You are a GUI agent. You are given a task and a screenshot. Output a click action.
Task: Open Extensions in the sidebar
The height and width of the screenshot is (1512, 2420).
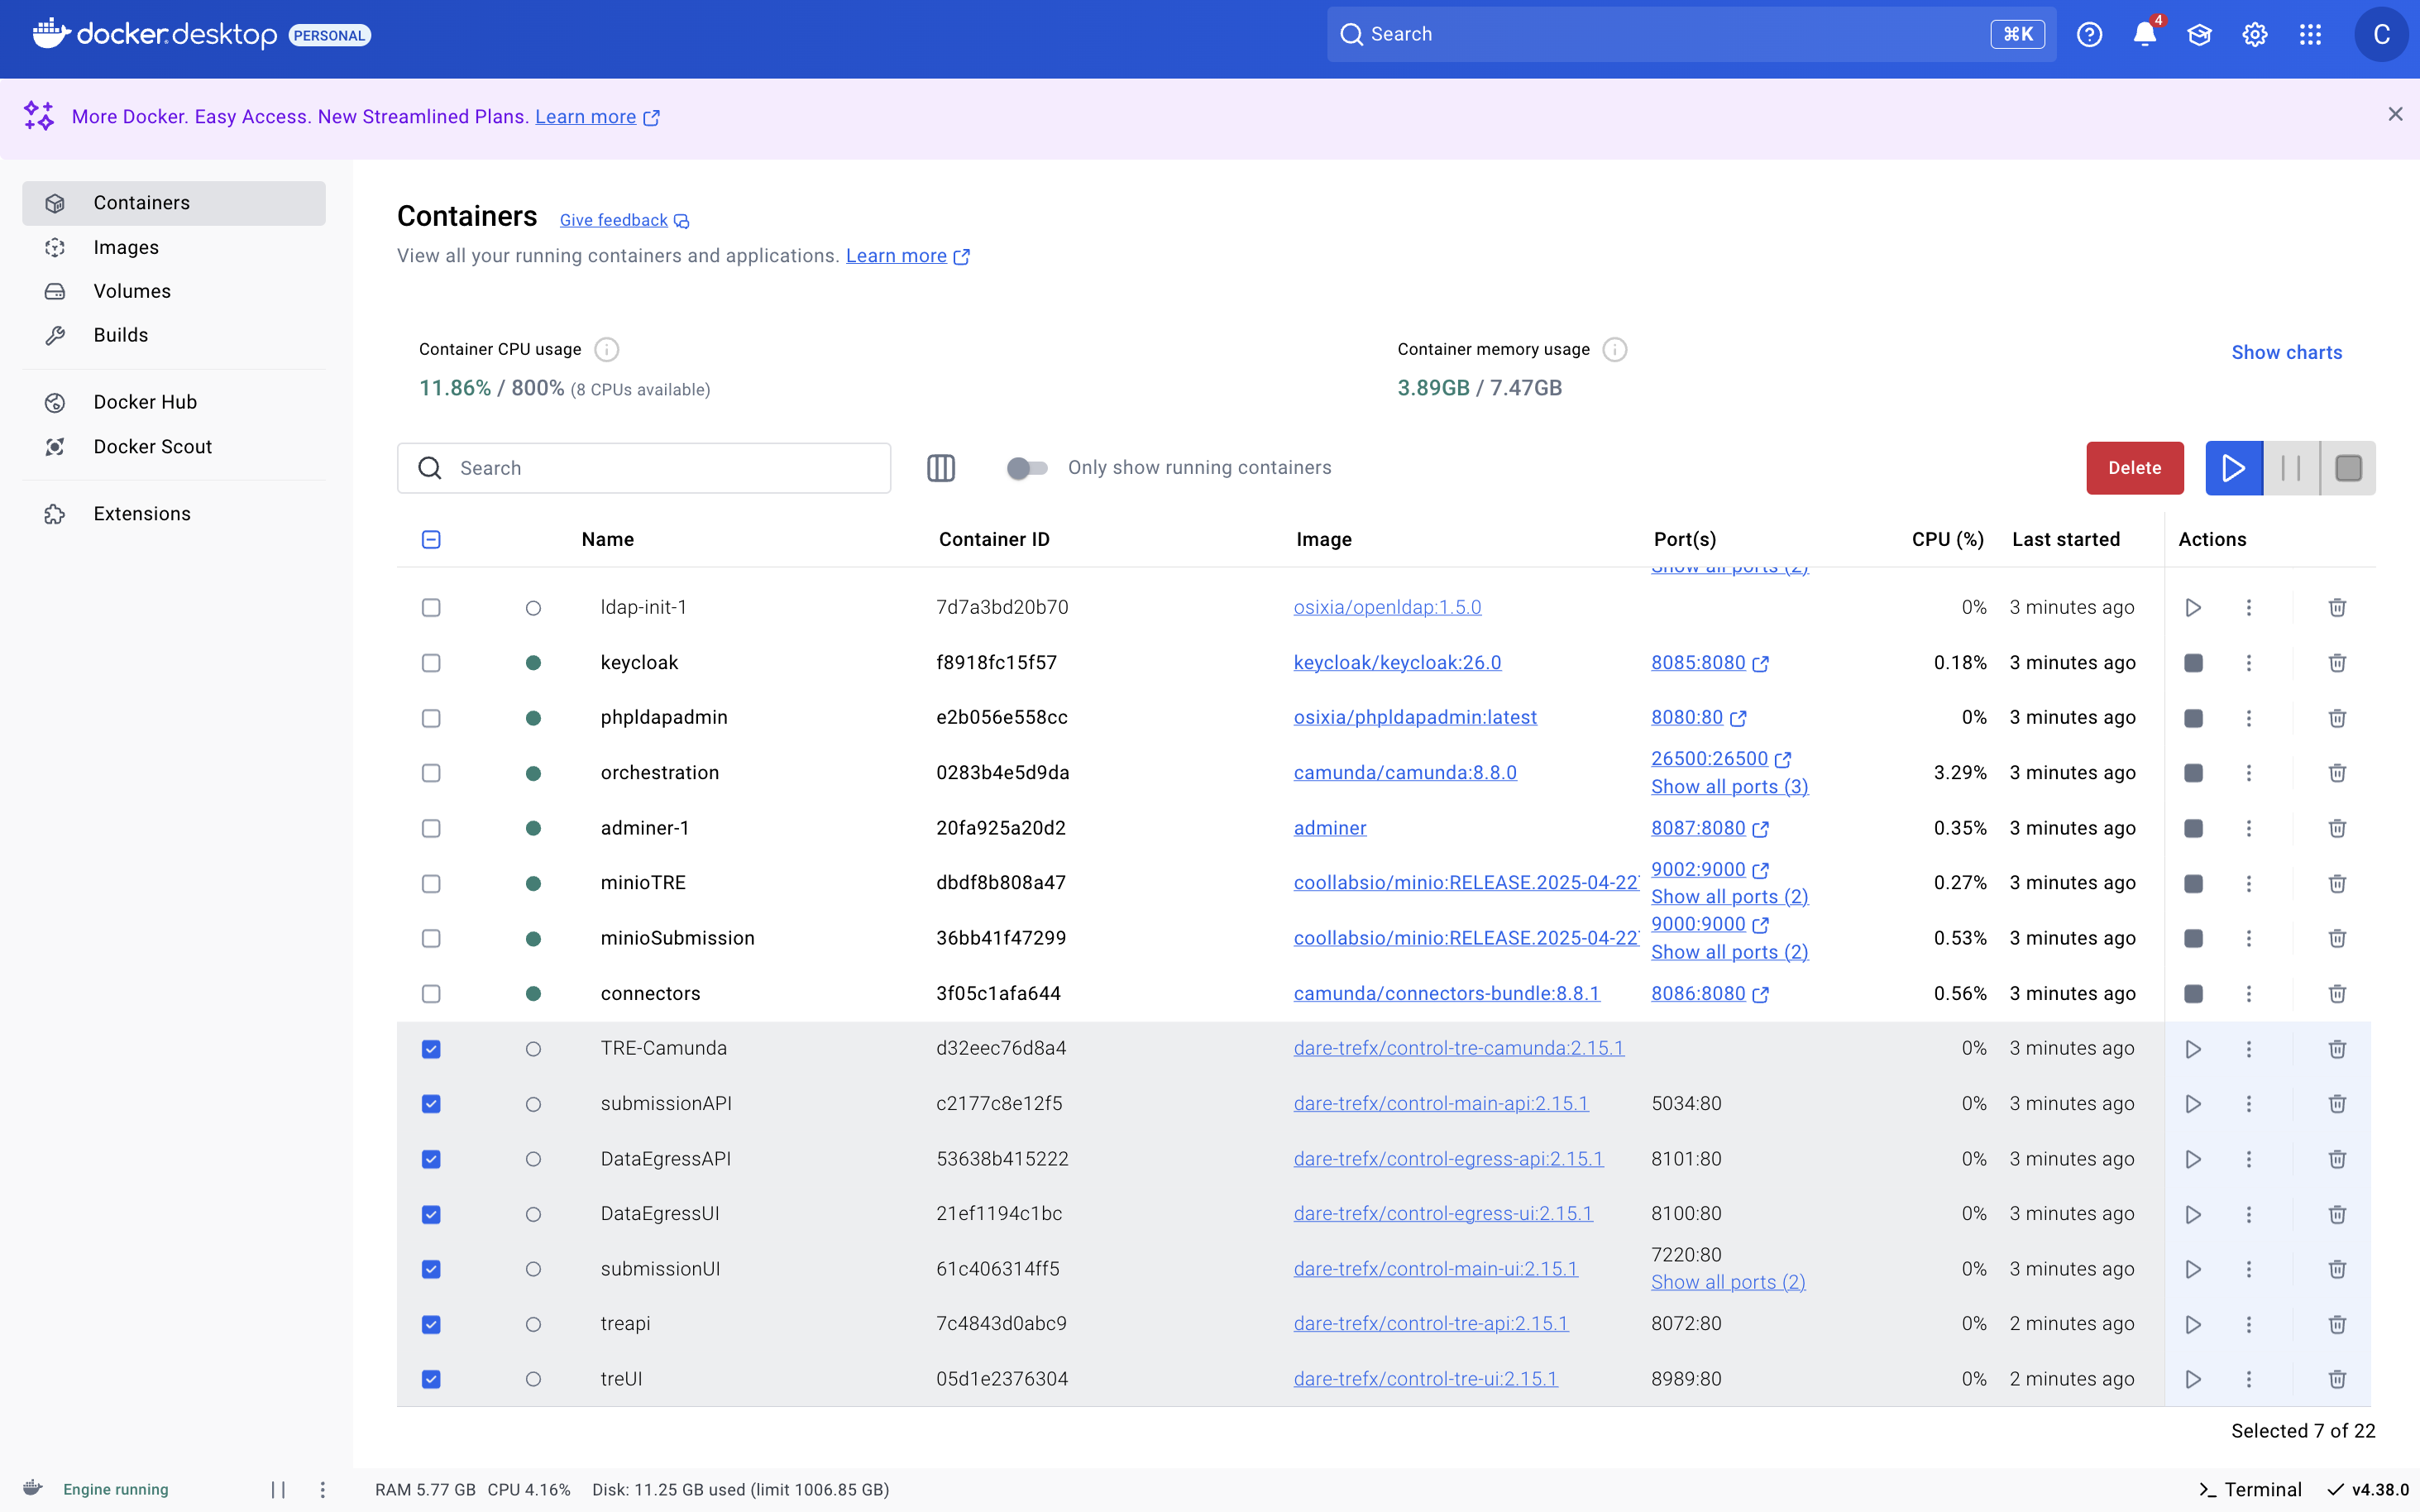tap(174, 513)
